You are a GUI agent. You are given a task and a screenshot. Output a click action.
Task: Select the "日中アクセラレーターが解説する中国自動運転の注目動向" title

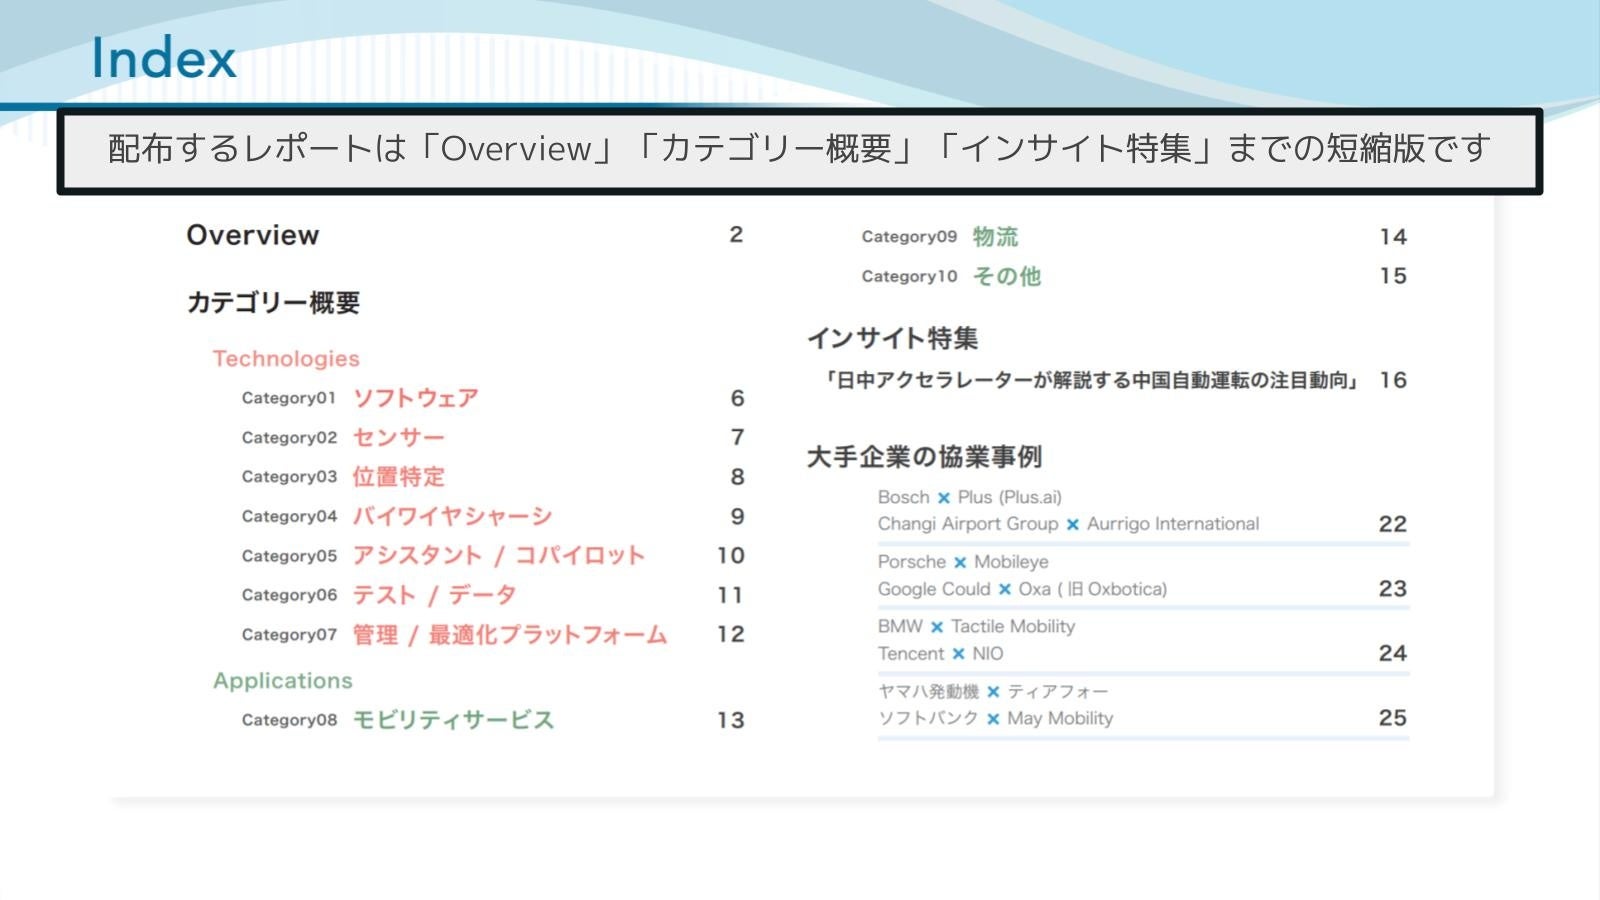point(1092,380)
